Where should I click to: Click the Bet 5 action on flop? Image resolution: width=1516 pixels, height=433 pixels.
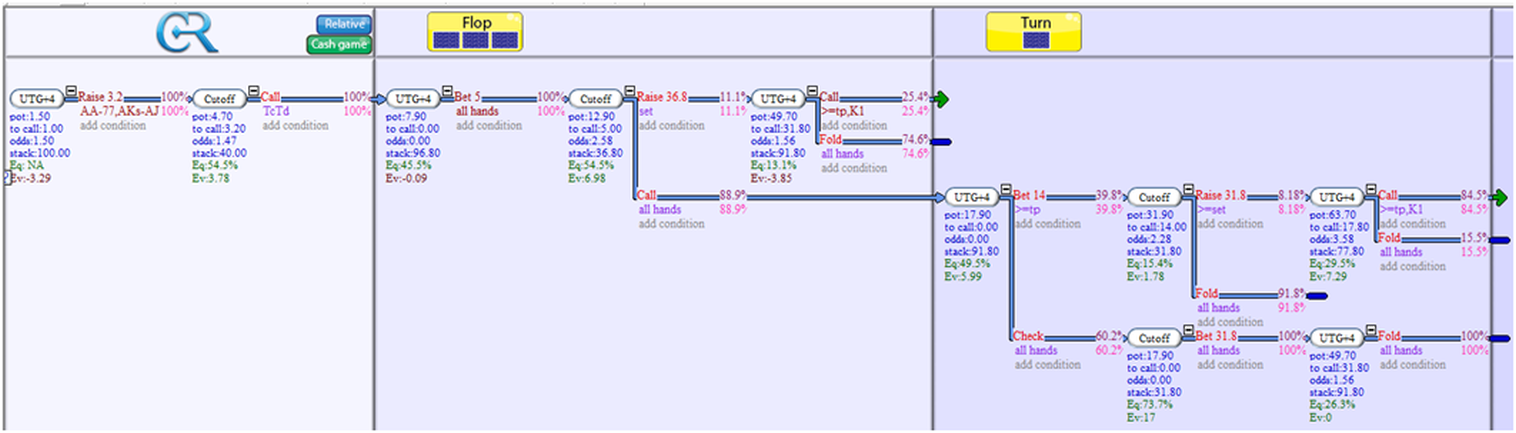[x=469, y=98]
